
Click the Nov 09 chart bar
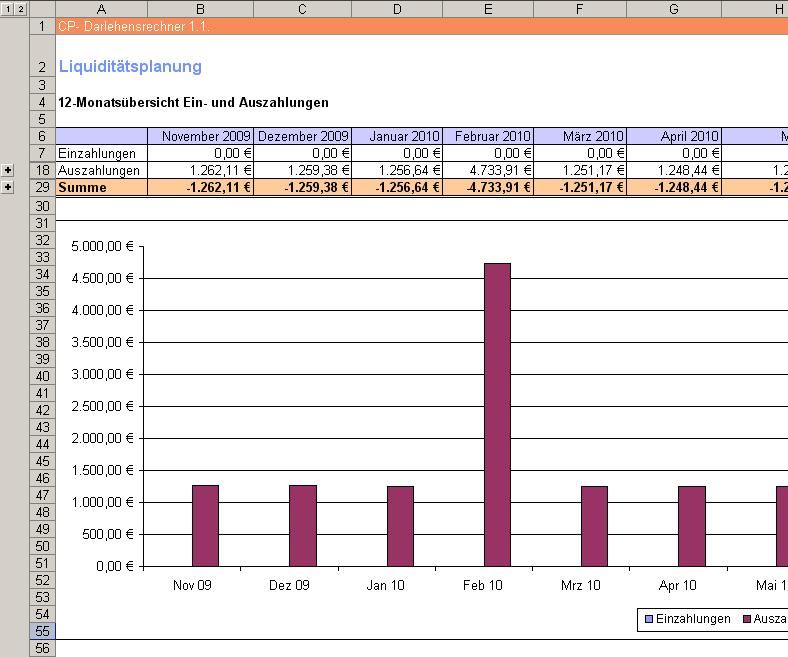coord(205,525)
